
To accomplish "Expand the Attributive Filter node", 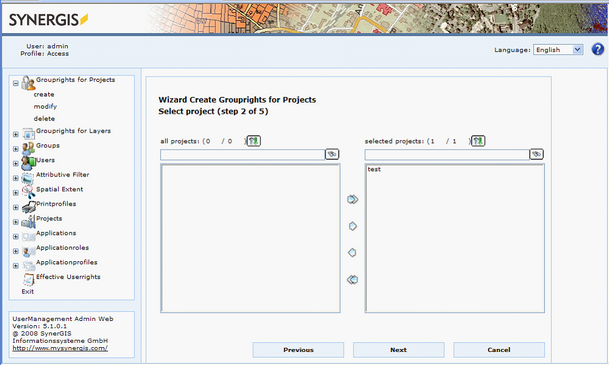I will click(16, 178).
